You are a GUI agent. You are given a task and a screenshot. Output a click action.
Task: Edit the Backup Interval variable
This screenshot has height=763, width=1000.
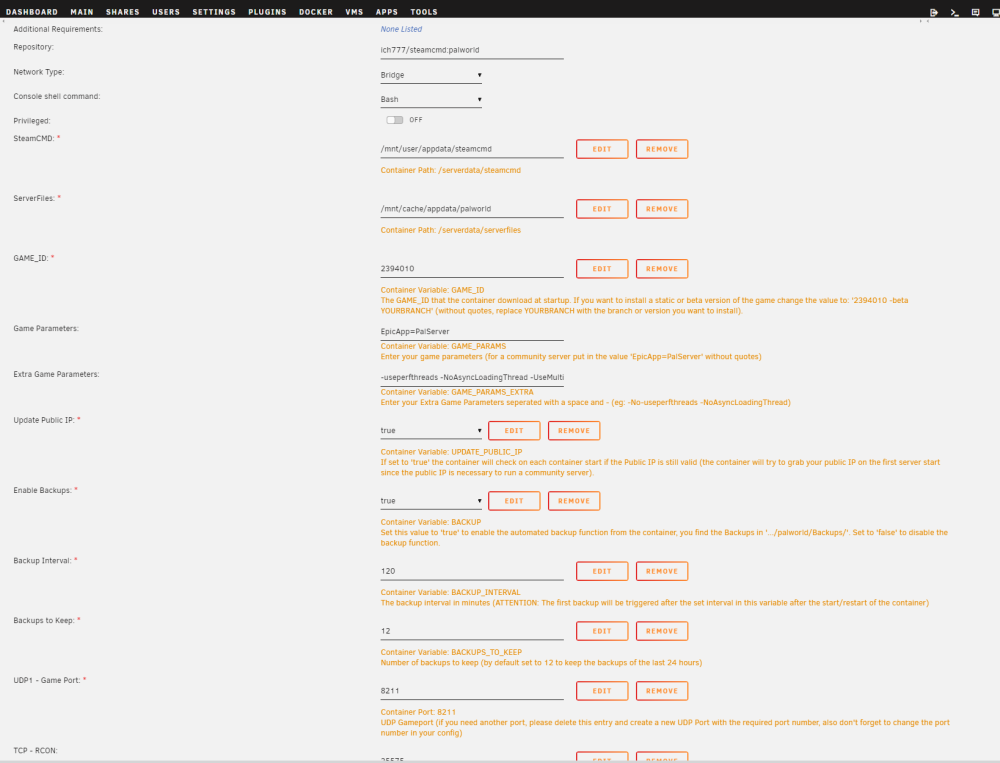pyautogui.click(x=602, y=572)
